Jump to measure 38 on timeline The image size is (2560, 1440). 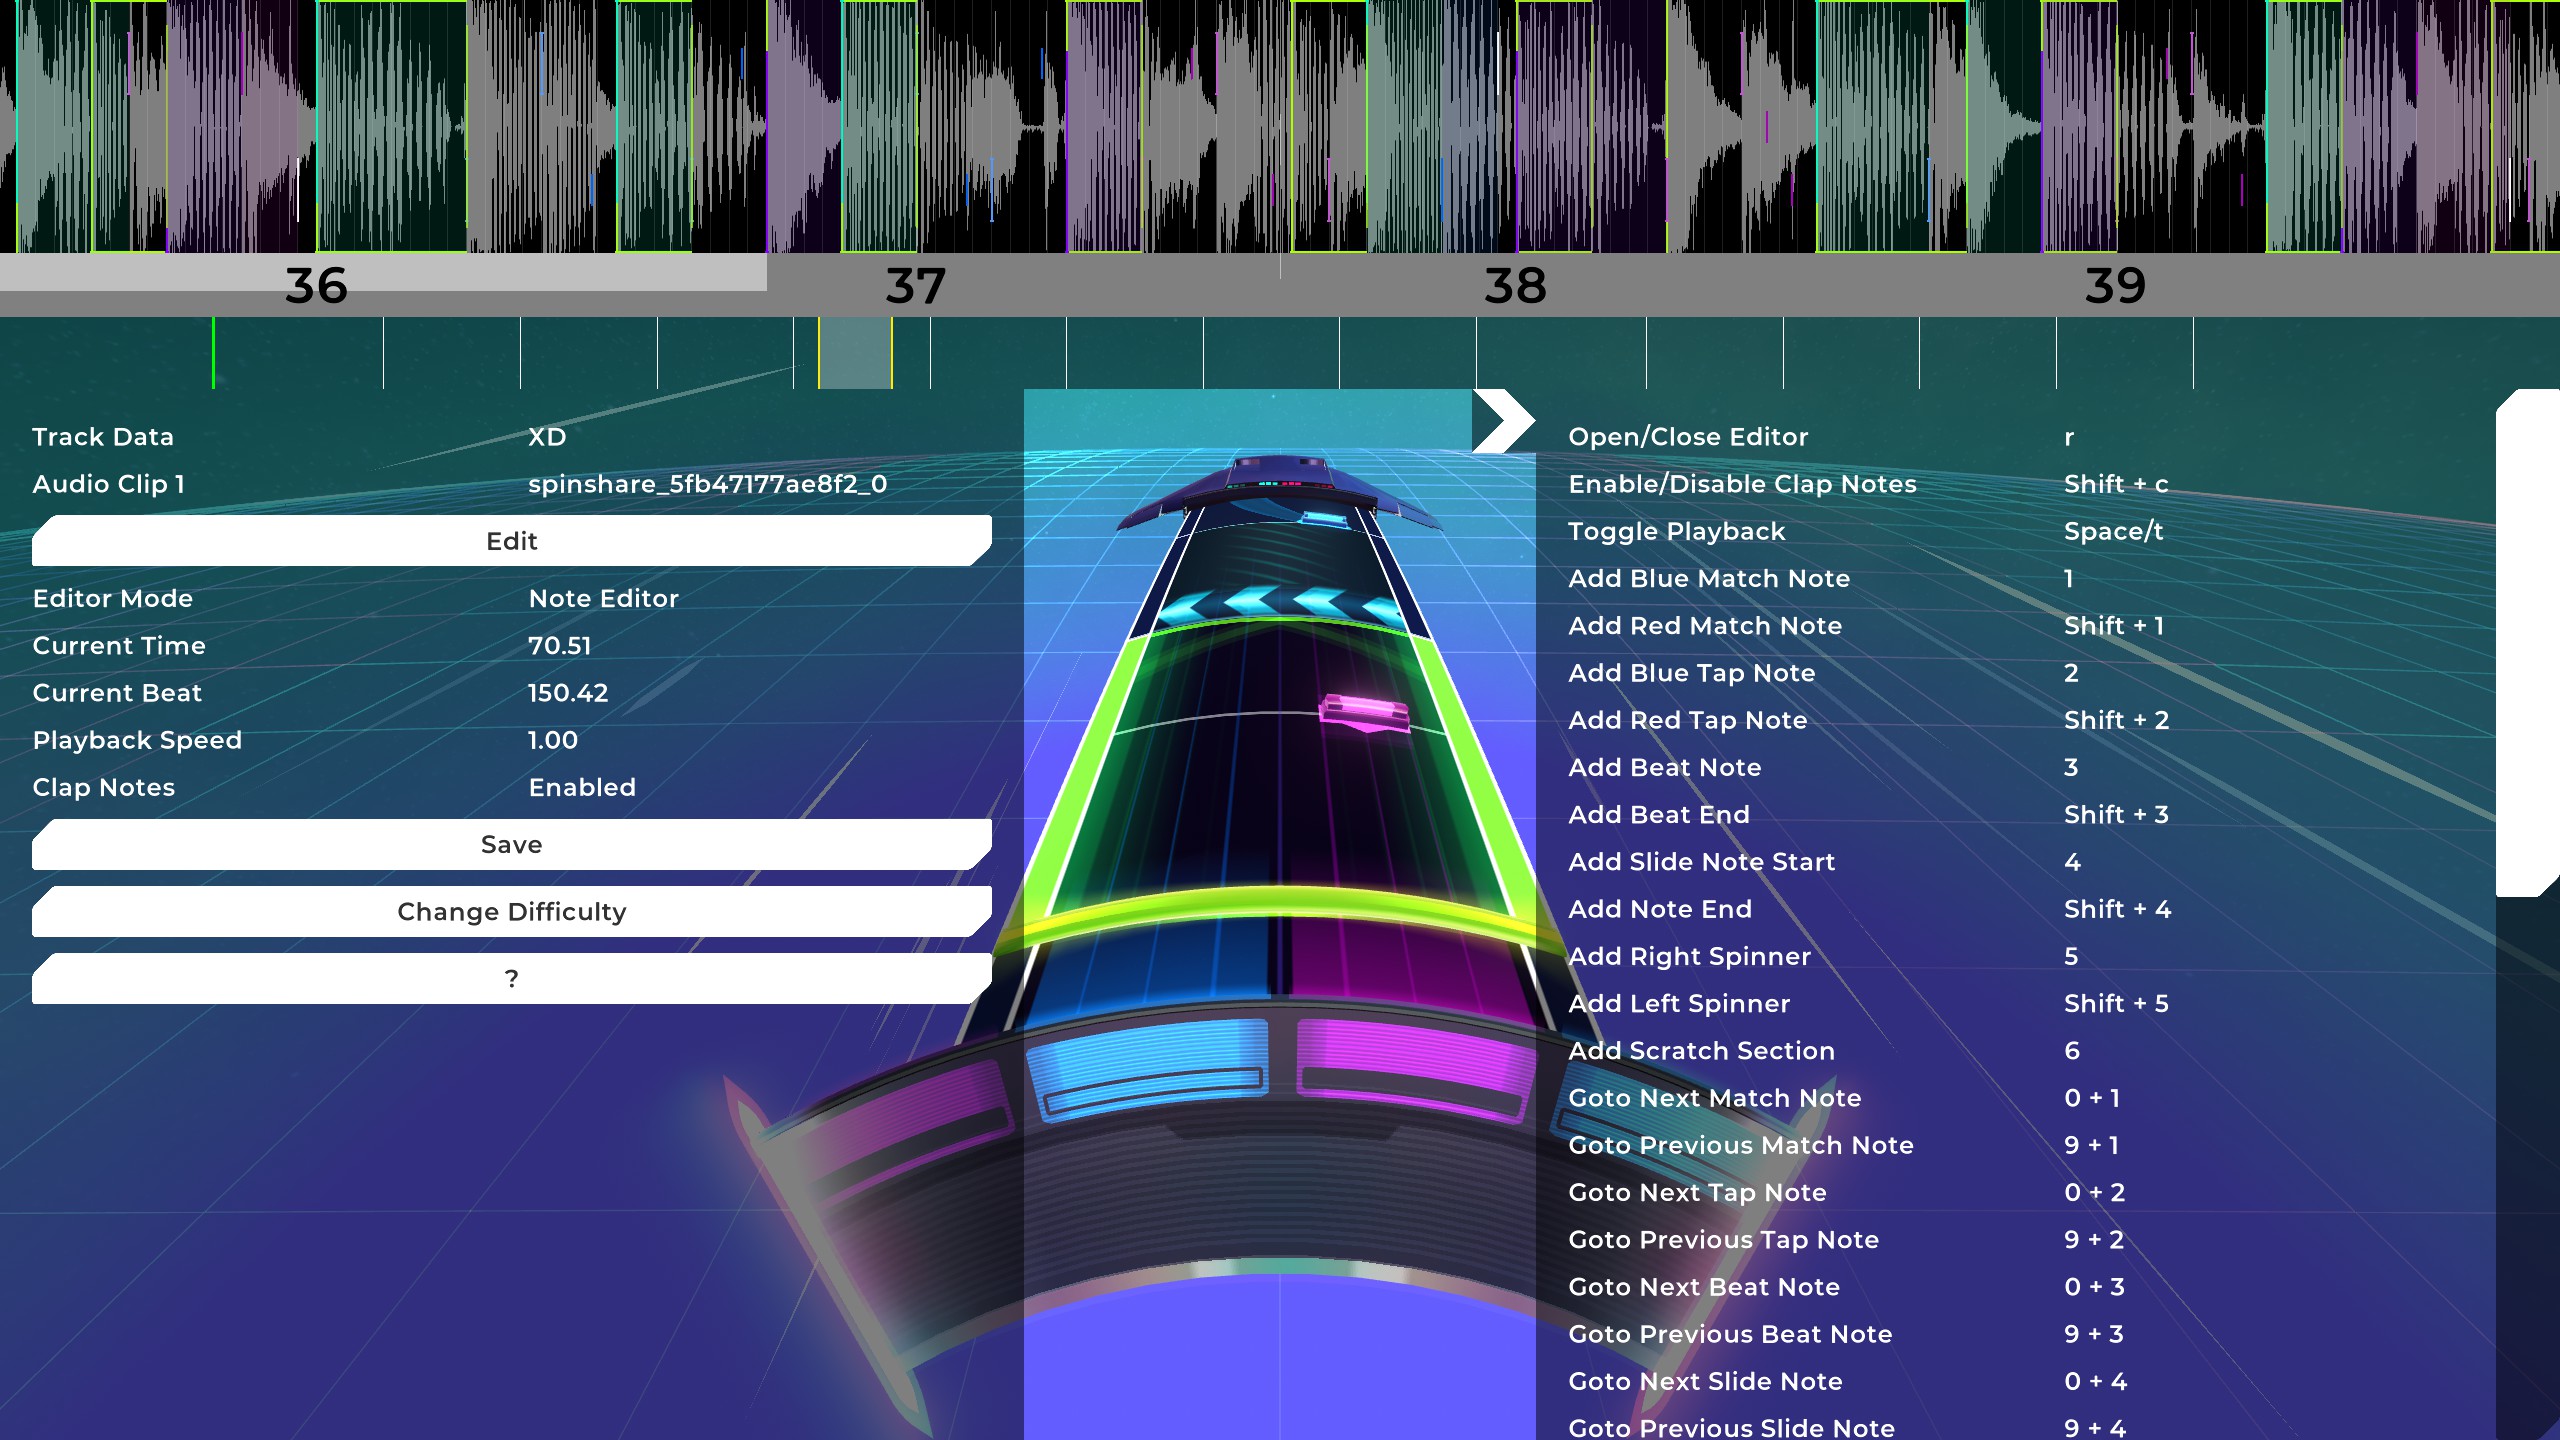point(1514,286)
